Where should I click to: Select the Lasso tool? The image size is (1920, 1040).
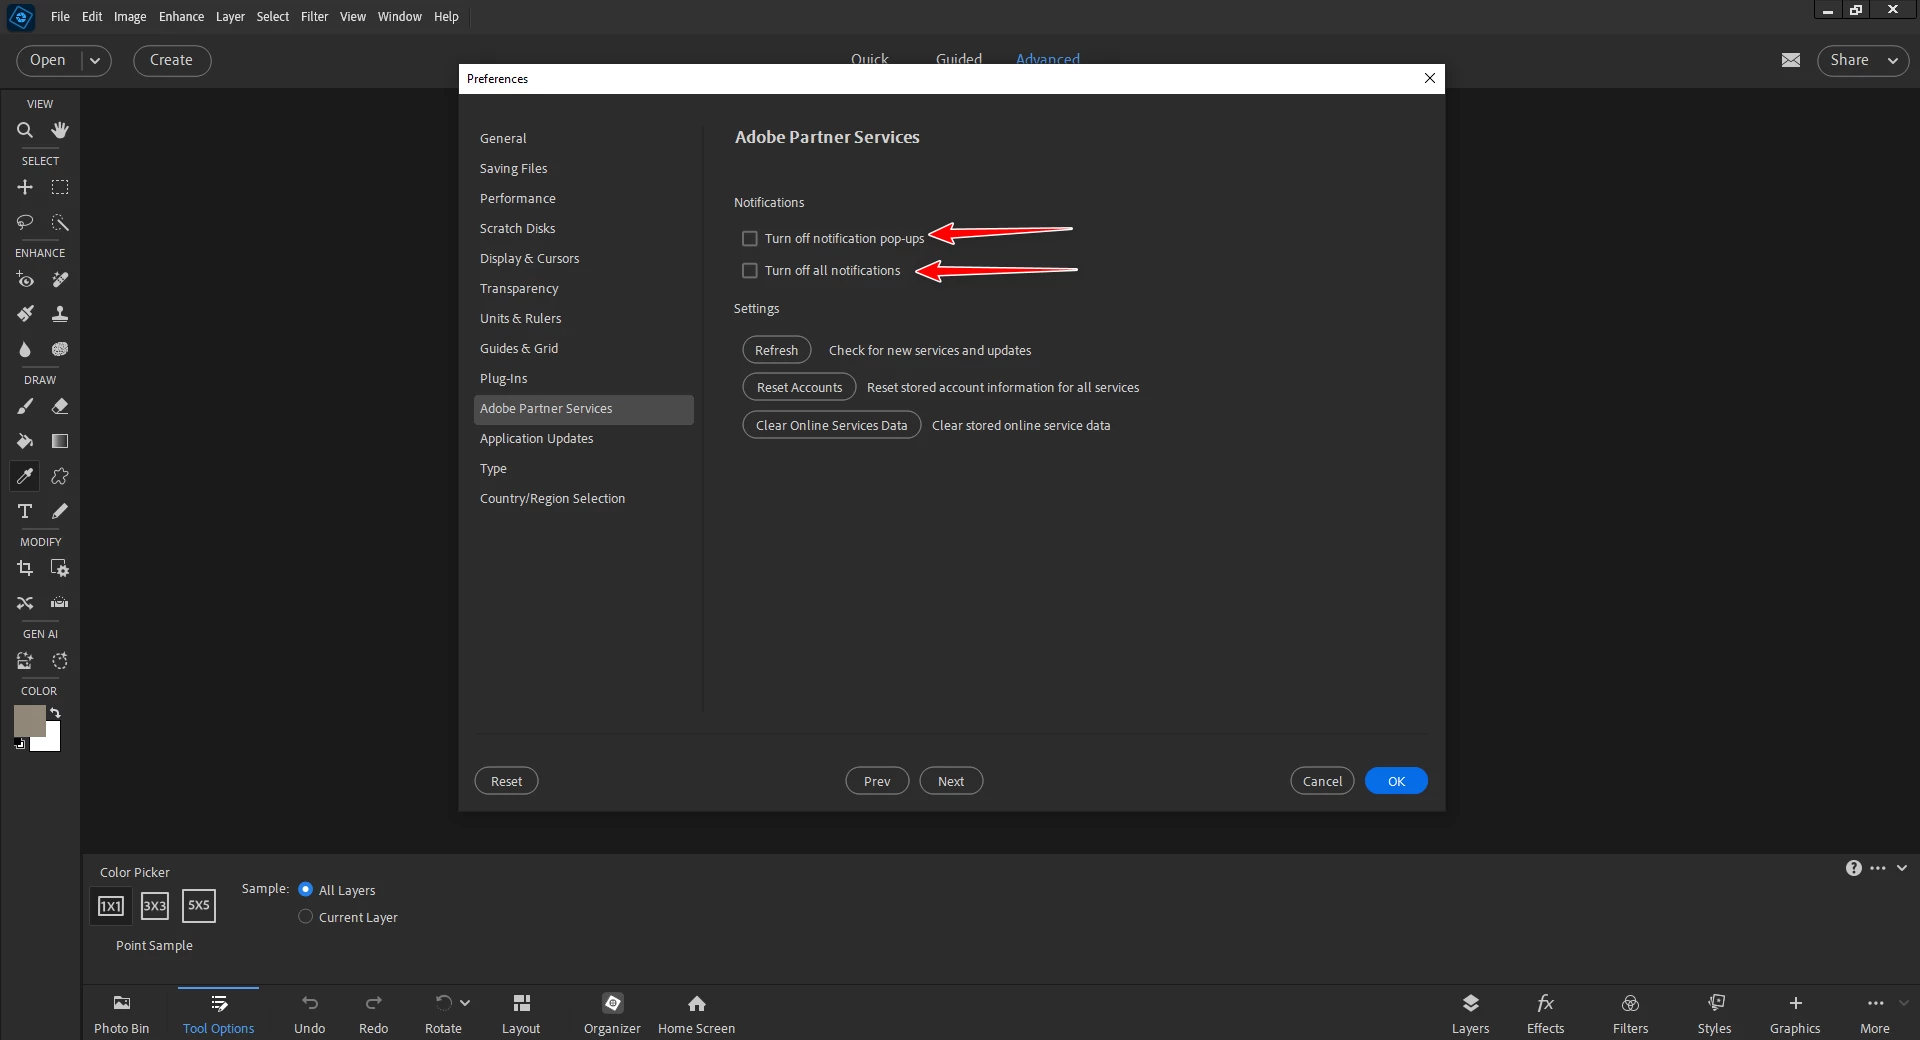point(25,222)
